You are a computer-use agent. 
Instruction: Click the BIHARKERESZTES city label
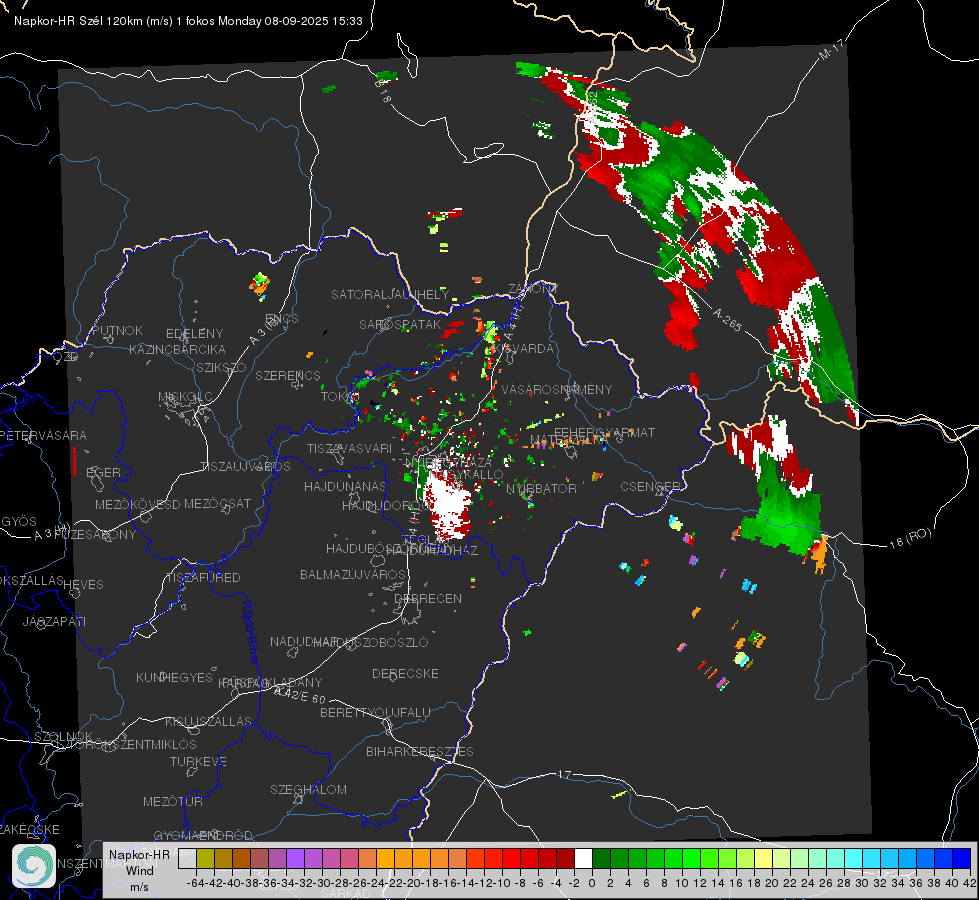coord(420,751)
